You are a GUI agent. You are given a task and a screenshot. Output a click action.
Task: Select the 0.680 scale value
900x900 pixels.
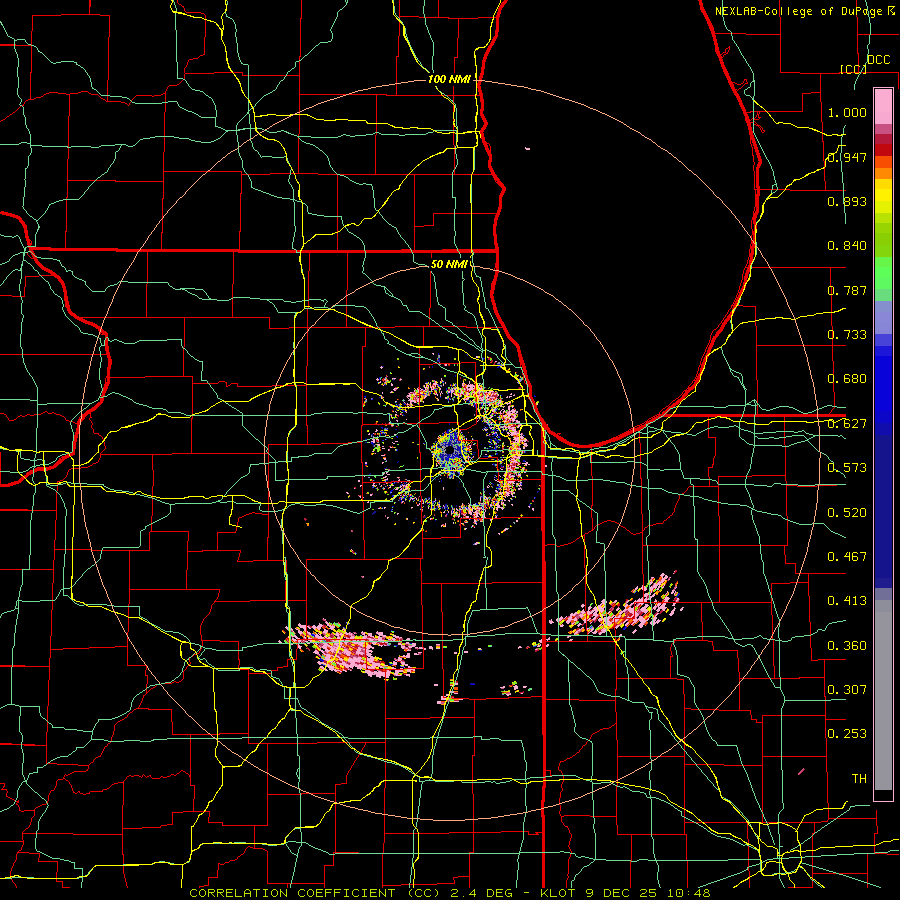(x=847, y=379)
